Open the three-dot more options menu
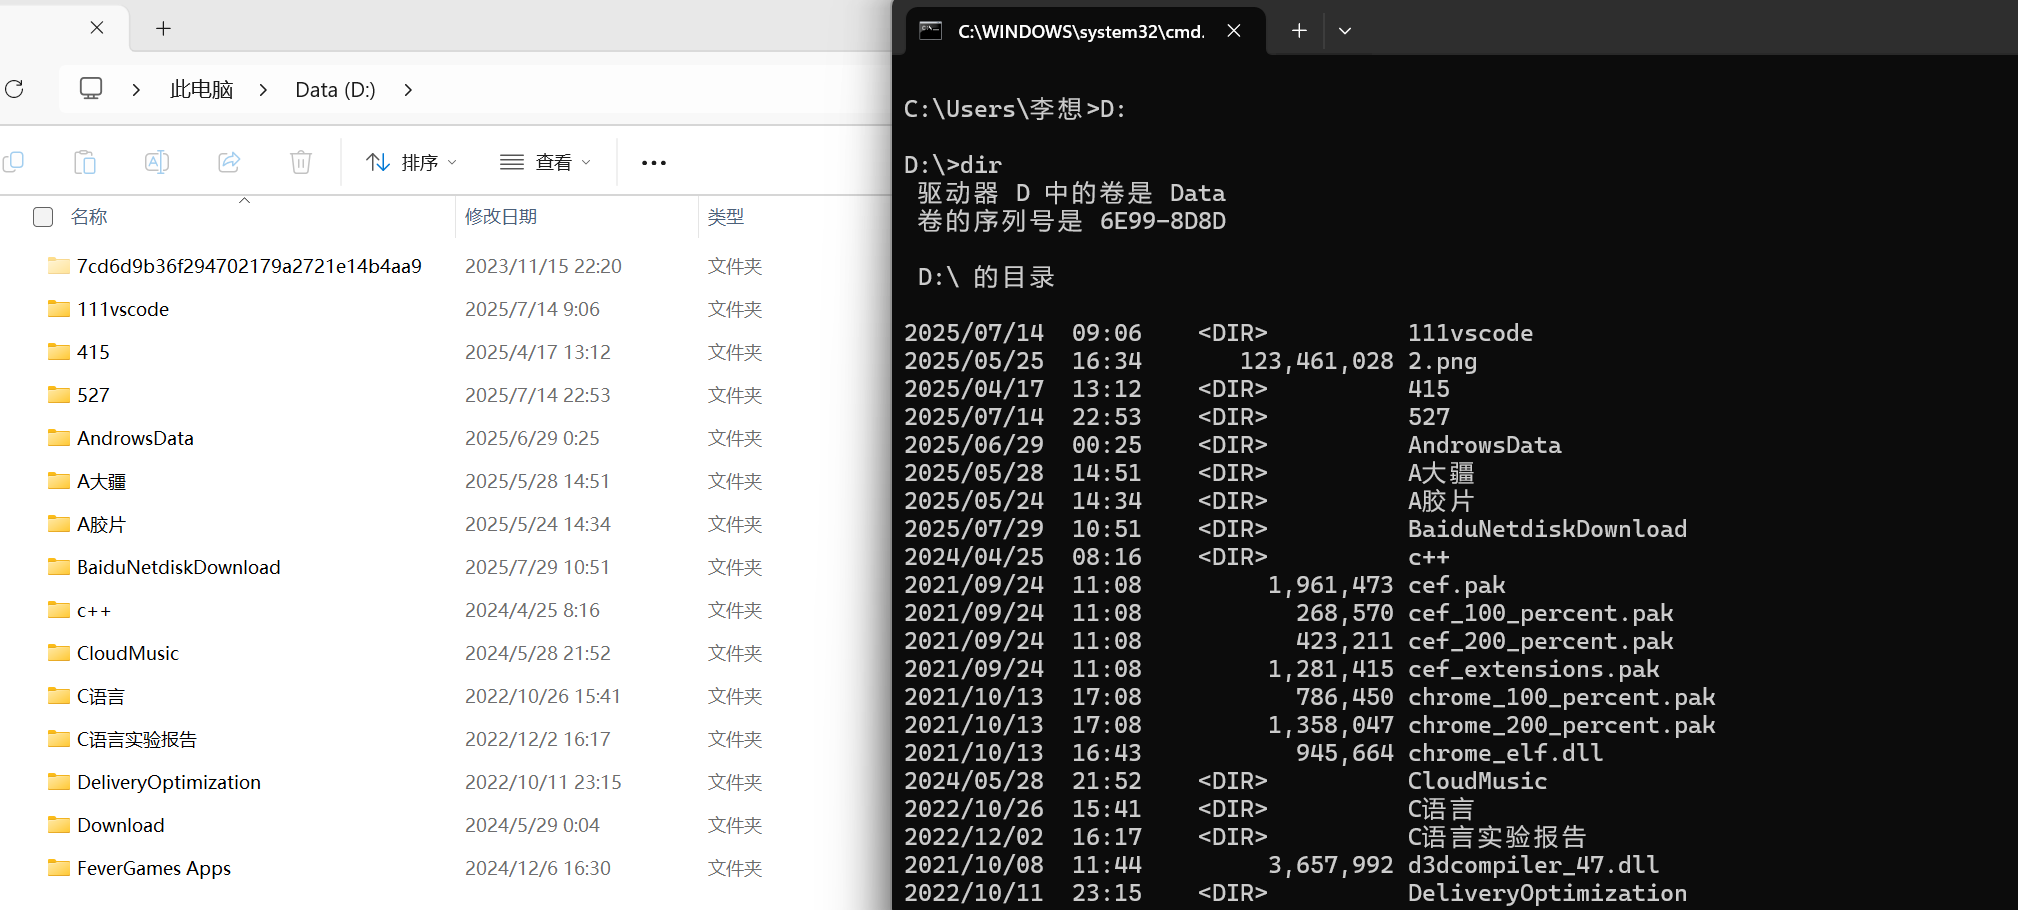 pyautogui.click(x=654, y=163)
